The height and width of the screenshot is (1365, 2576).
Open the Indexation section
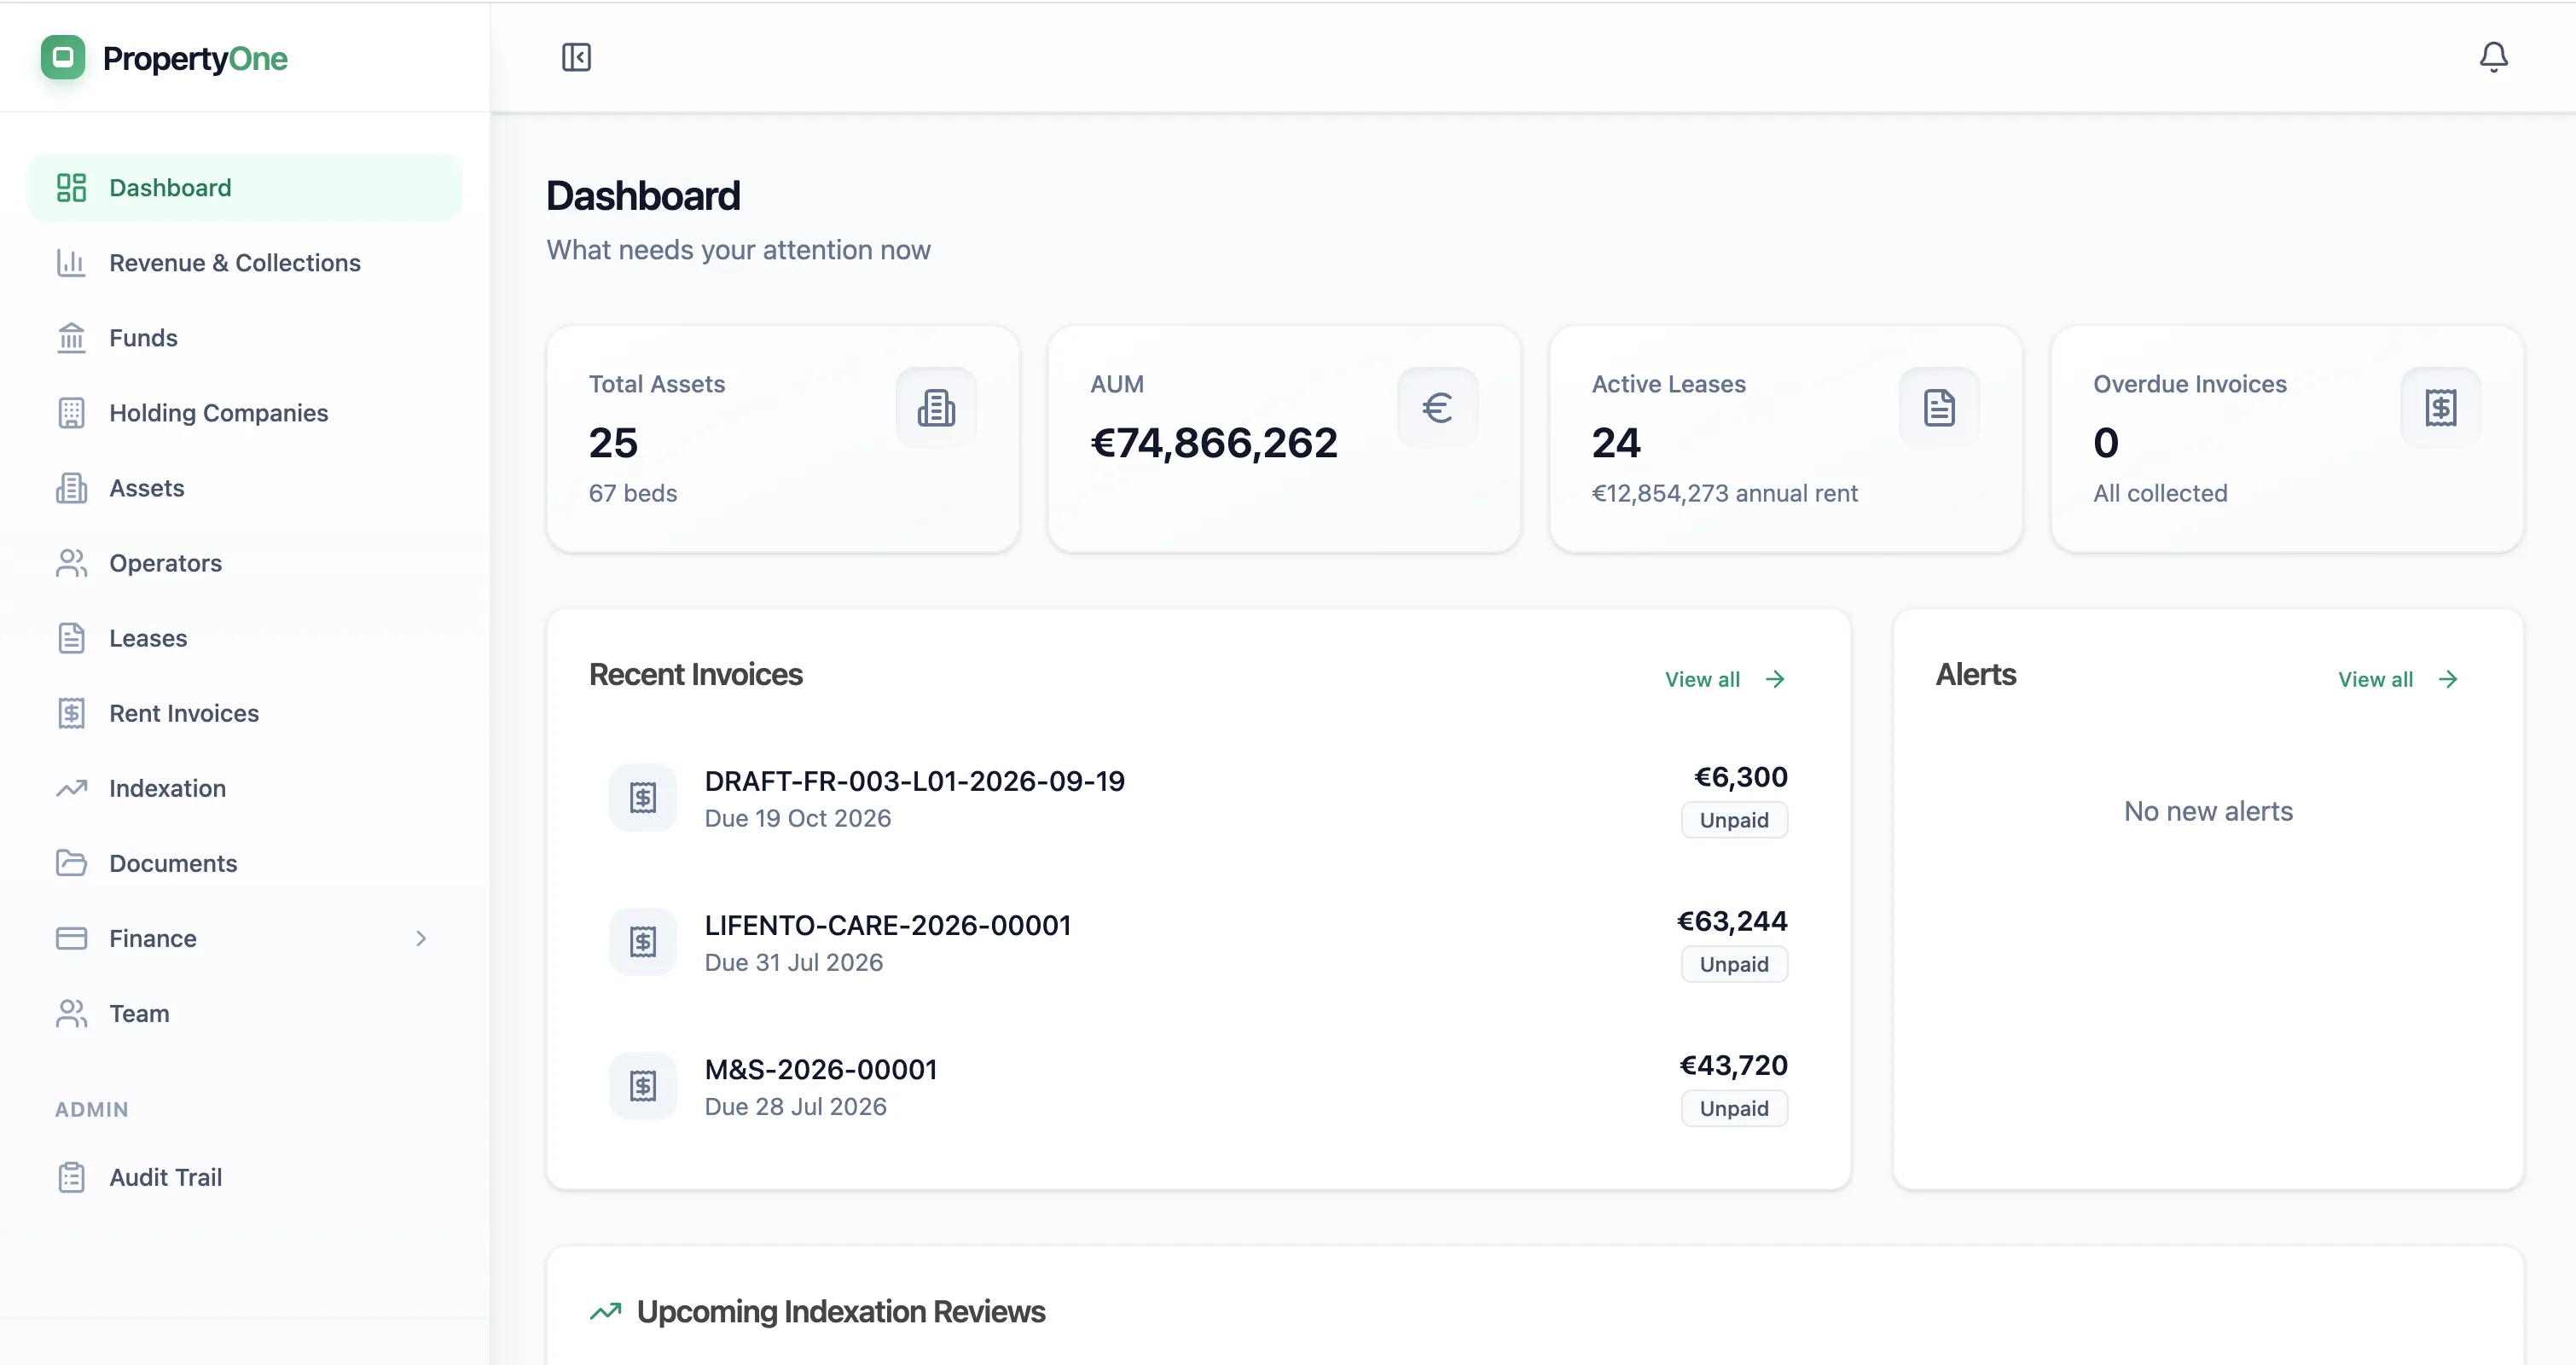pos(245,788)
